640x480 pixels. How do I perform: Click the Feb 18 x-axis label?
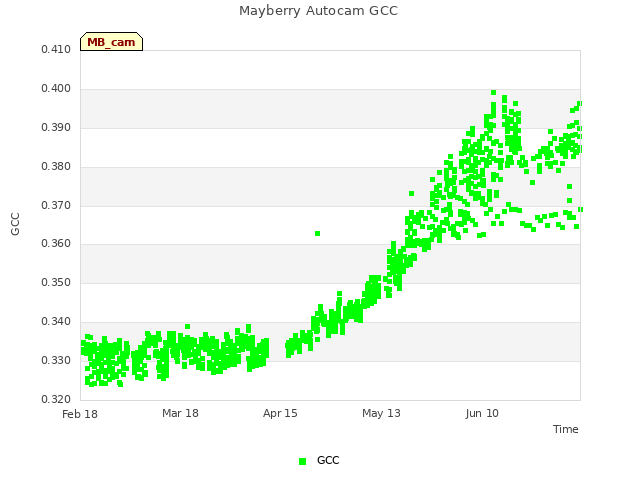pyautogui.click(x=80, y=414)
